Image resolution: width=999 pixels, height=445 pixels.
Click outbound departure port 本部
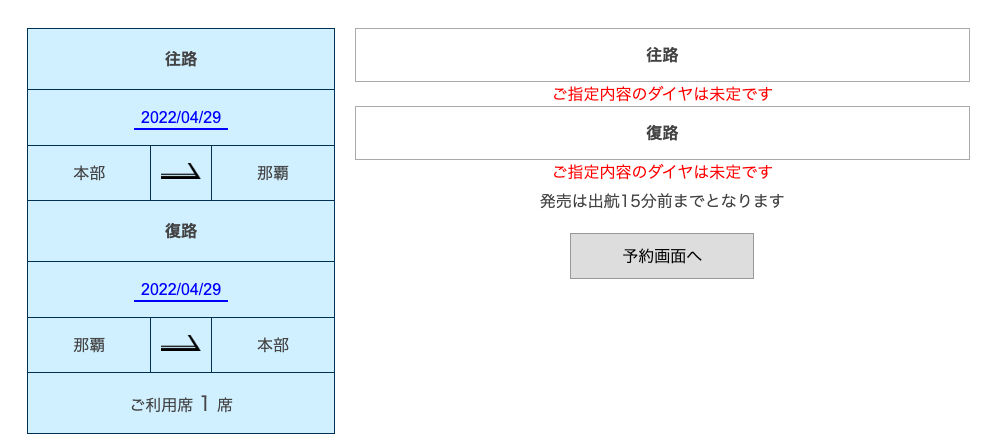(x=89, y=173)
